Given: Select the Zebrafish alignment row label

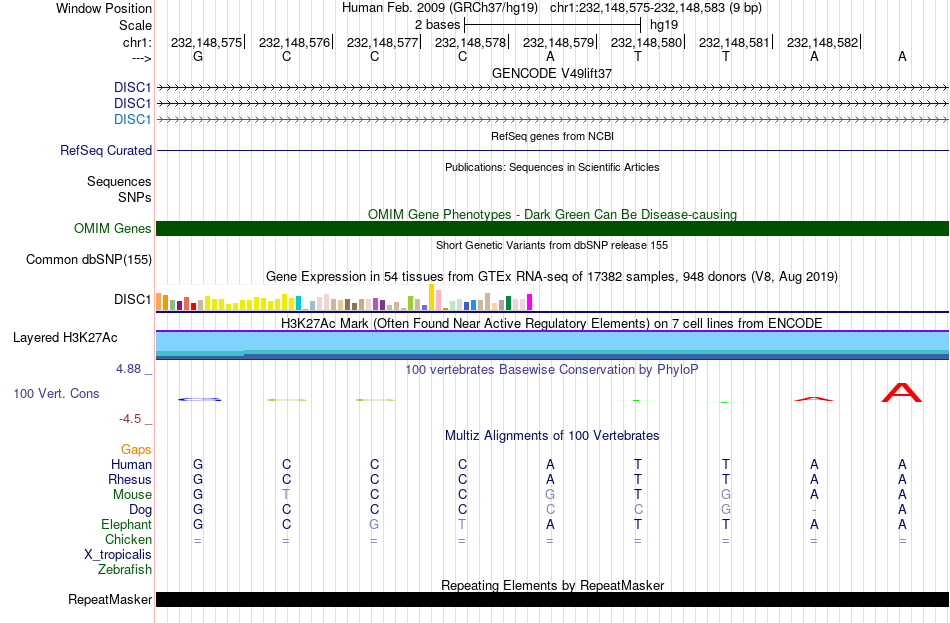Looking at the screenshot, I should coord(125,570).
